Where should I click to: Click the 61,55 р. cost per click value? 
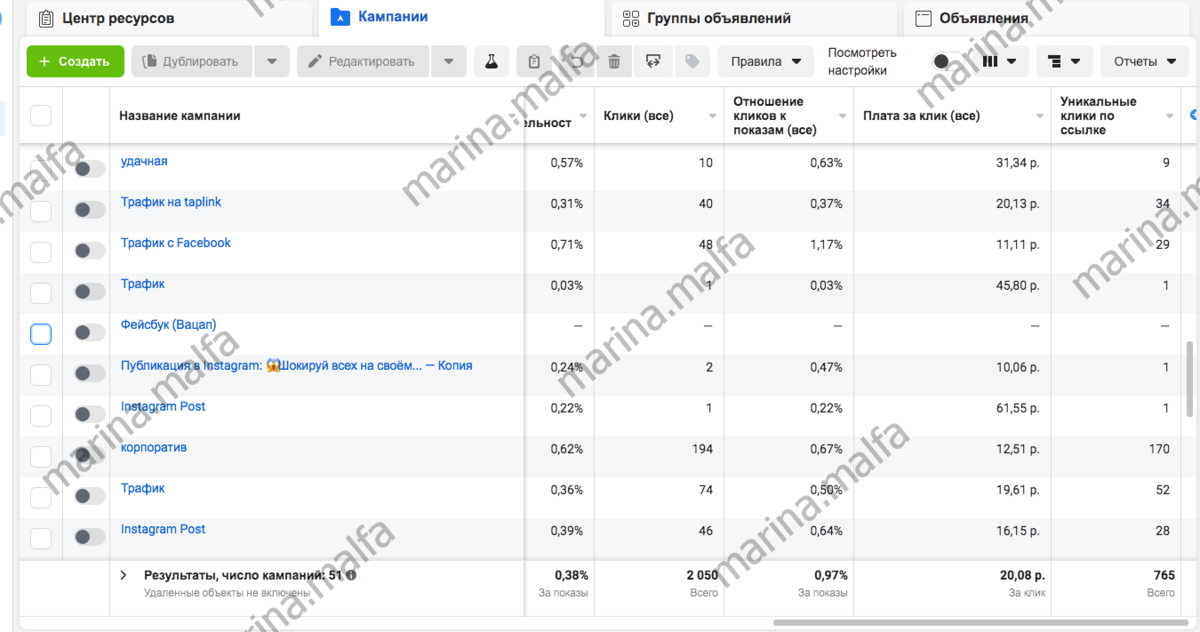coord(1017,408)
